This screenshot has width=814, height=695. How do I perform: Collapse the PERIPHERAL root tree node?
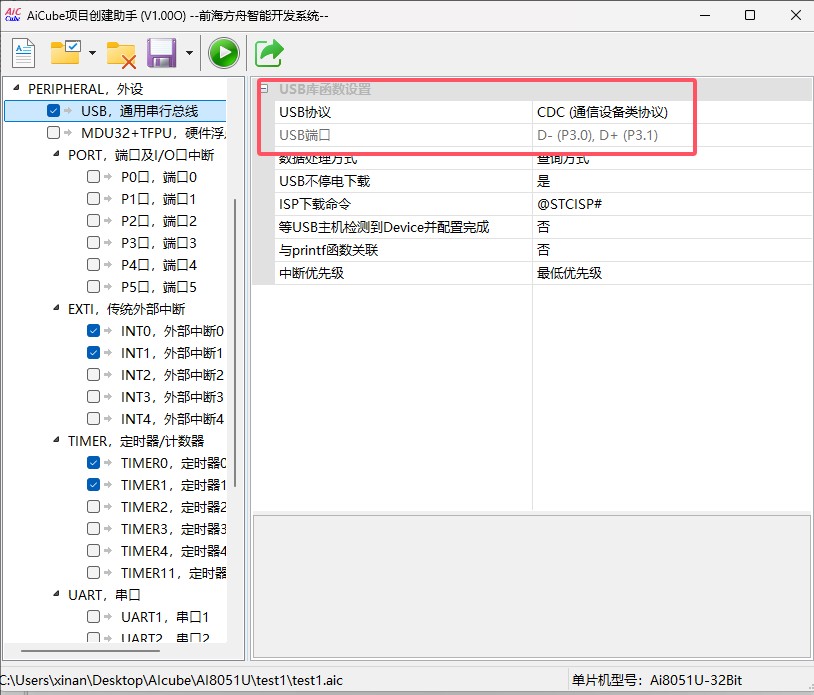click(x=16, y=88)
